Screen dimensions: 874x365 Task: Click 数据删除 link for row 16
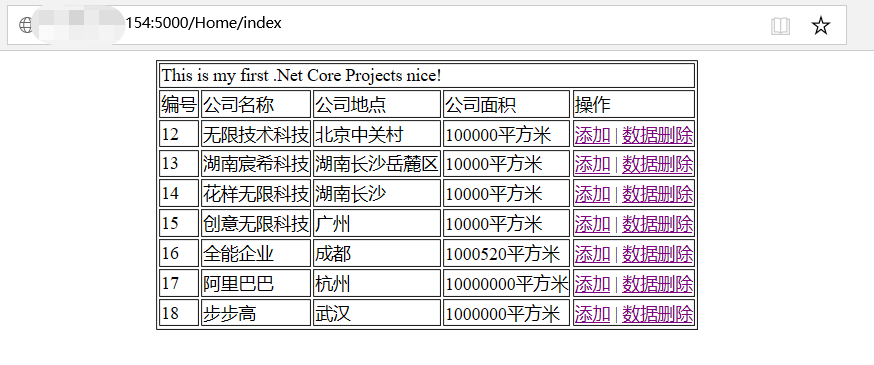pyautogui.click(x=658, y=255)
